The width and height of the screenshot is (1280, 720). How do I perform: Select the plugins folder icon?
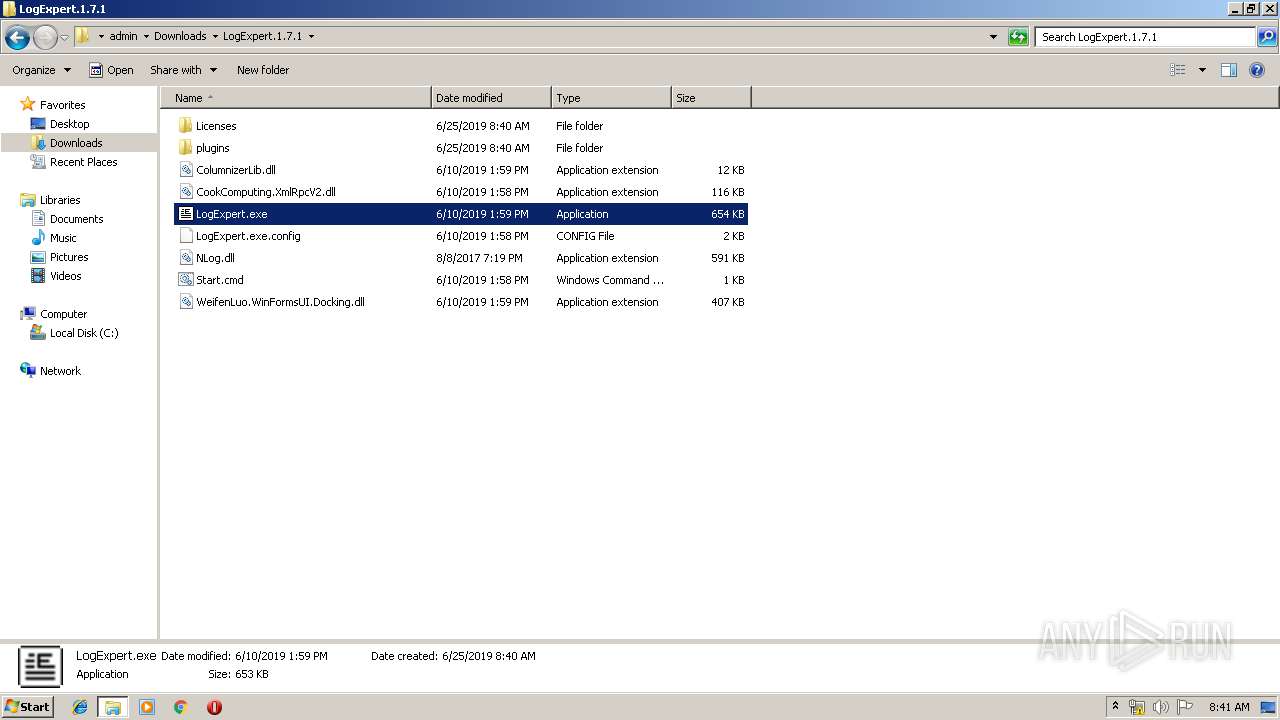[185, 148]
